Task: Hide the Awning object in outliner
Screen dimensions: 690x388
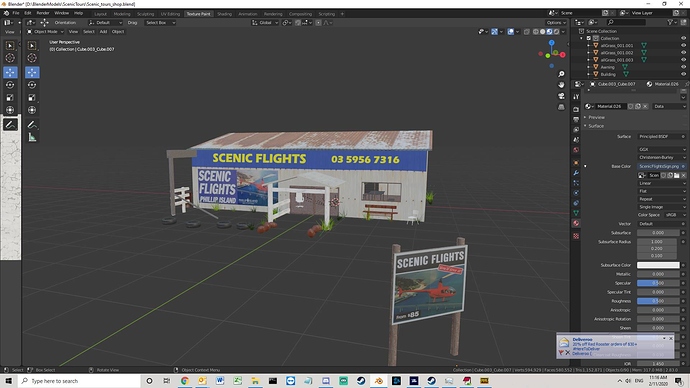Action: (x=683, y=67)
